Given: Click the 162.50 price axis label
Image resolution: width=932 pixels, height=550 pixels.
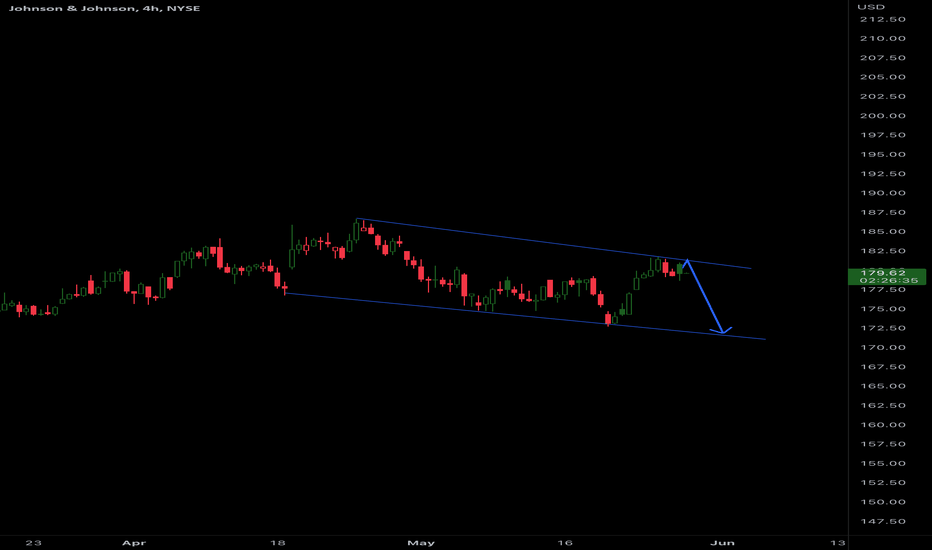Looking at the screenshot, I should [x=883, y=406].
